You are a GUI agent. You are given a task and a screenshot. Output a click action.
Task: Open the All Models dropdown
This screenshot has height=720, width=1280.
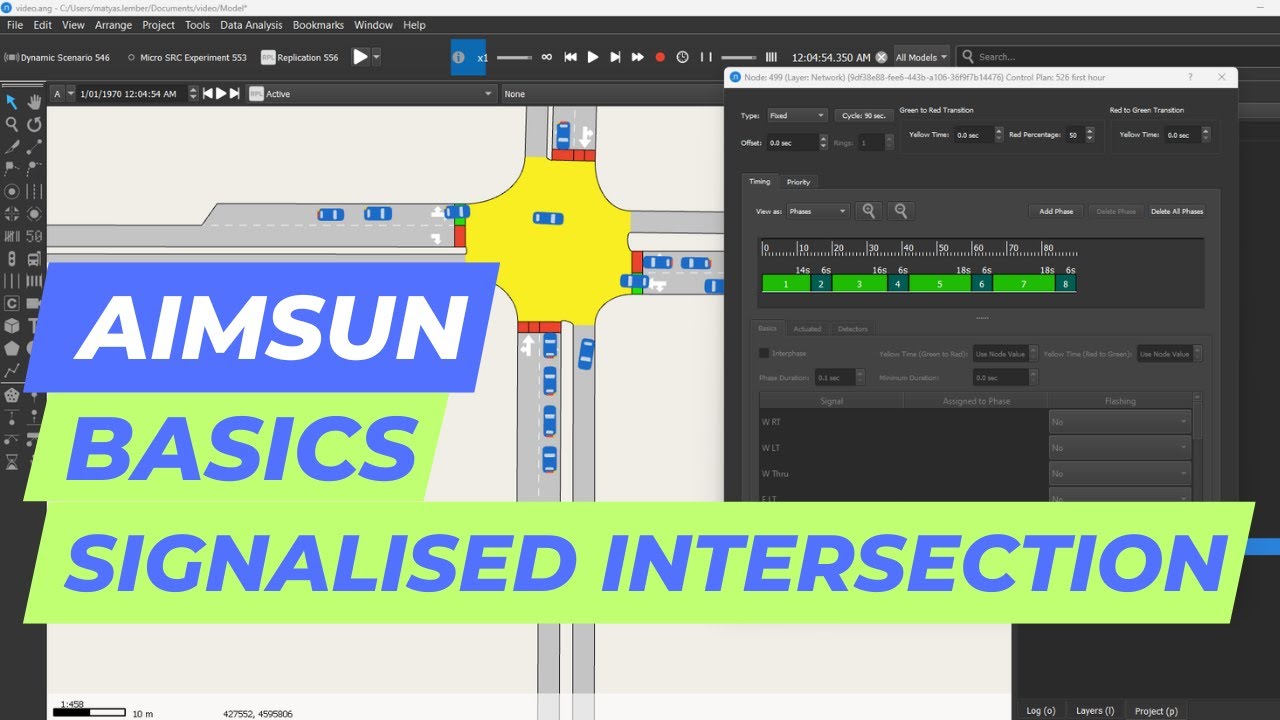921,57
